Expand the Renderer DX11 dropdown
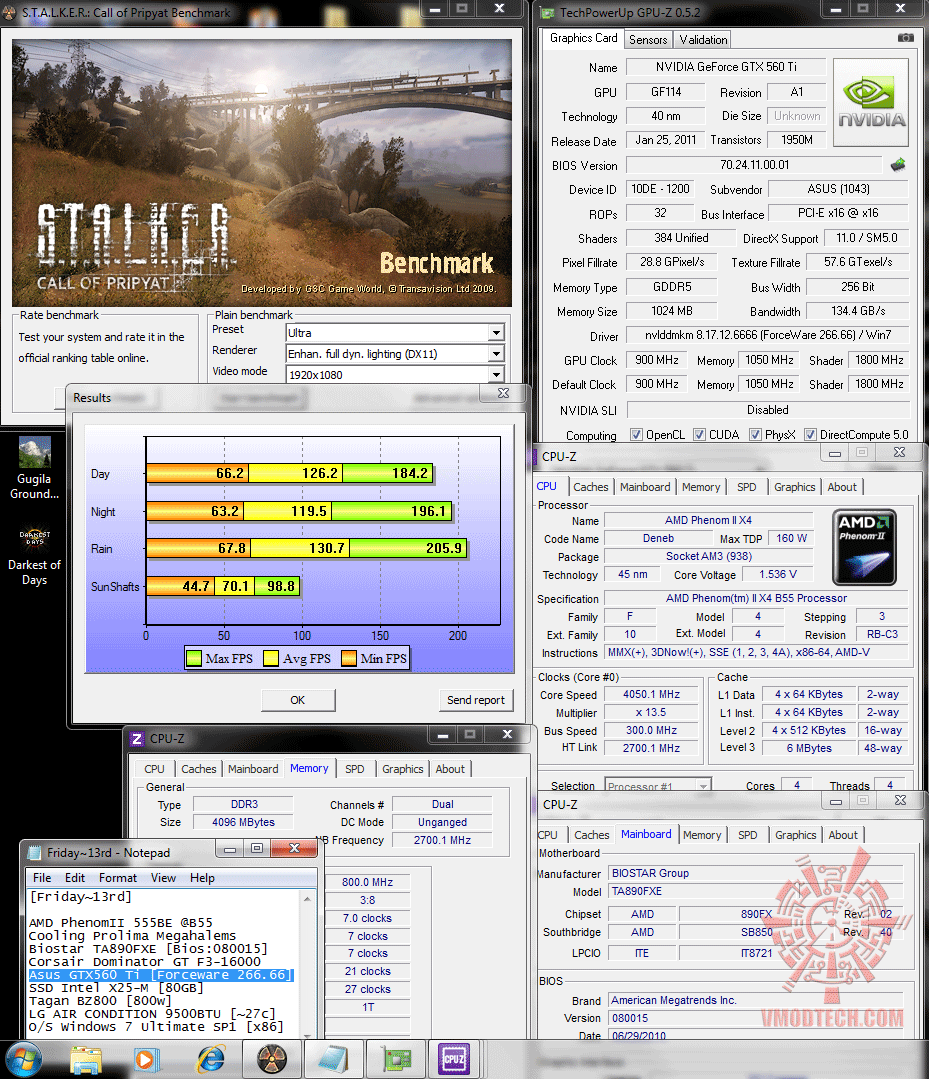The image size is (929, 1079). pos(496,354)
